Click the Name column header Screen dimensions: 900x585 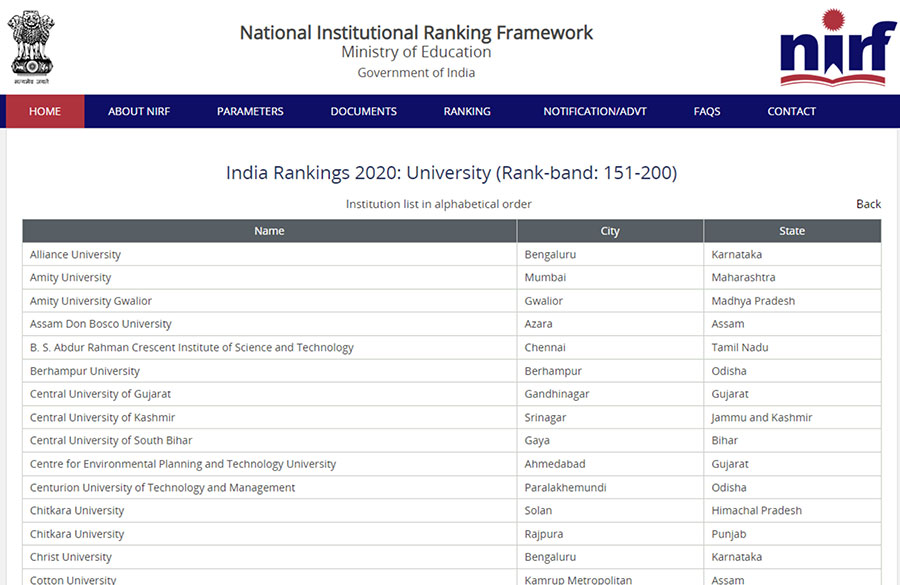269,231
